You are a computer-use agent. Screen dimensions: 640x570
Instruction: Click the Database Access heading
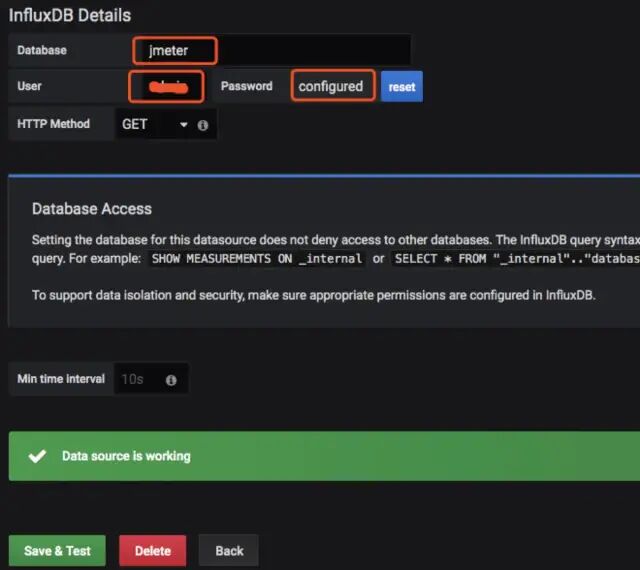pos(92,209)
